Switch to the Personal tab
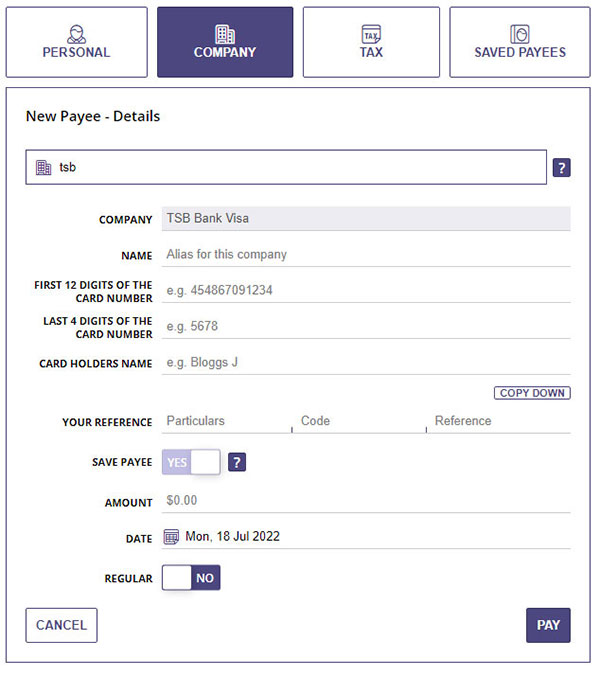This screenshot has height=676, width=600. pyautogui.click(x=76, y=42)
